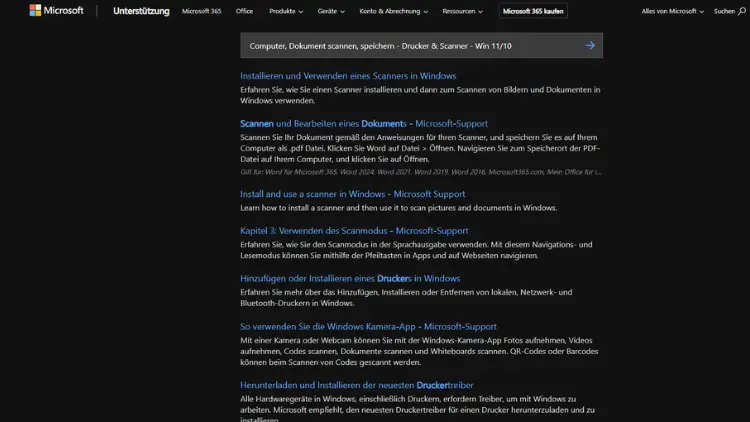Select Office in the top navigation
The height and width of the screenshot is (422, 750).
(244, 11)
